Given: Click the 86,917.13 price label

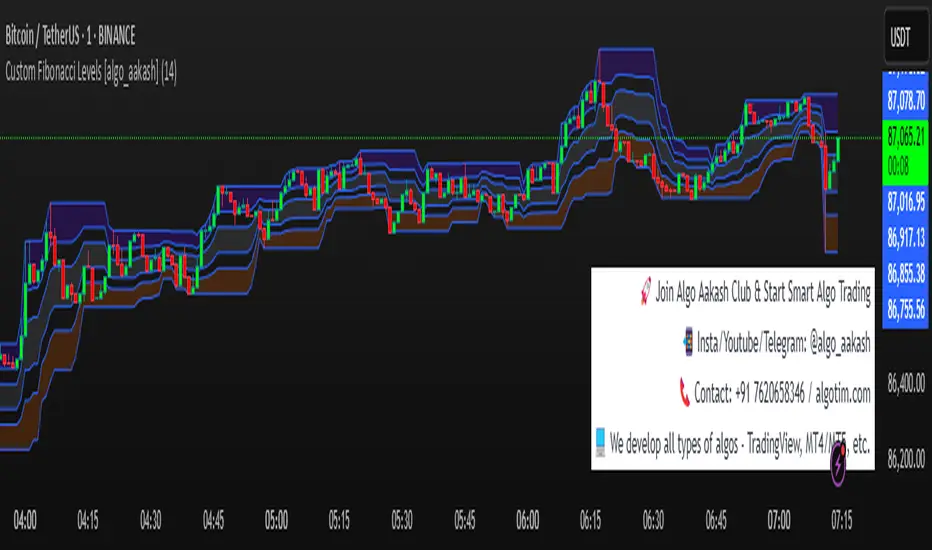Looking at the screenshot, I should [x=905, y=238].
